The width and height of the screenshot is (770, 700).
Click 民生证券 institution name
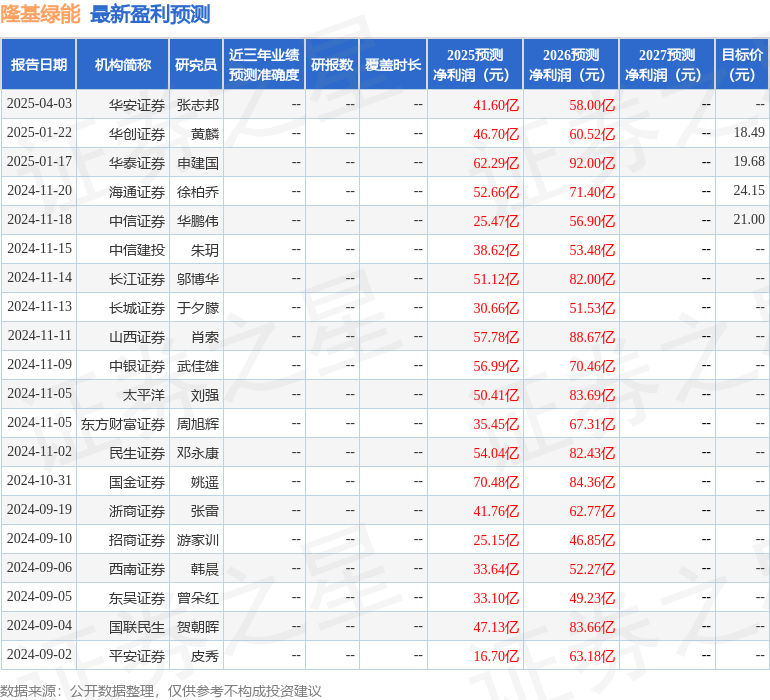pyautogui.click(x=137, y=453)
